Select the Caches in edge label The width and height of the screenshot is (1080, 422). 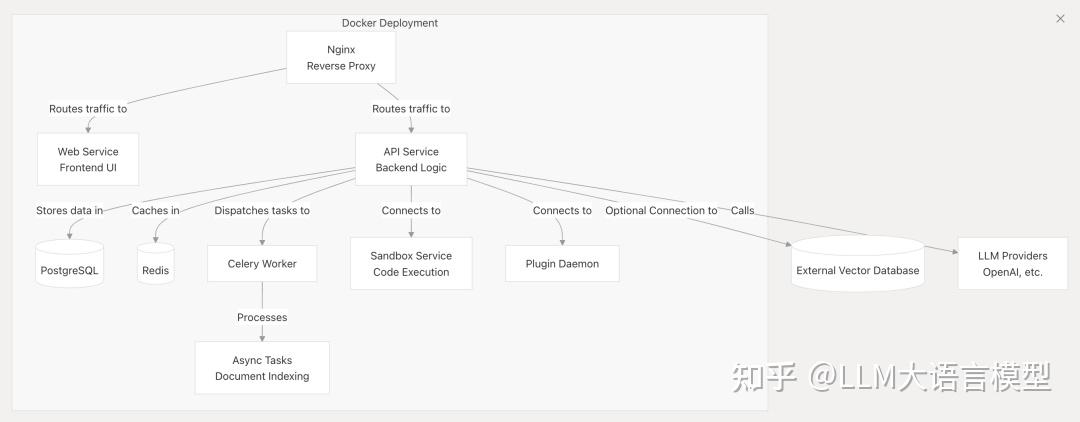(x=156, y=211)
